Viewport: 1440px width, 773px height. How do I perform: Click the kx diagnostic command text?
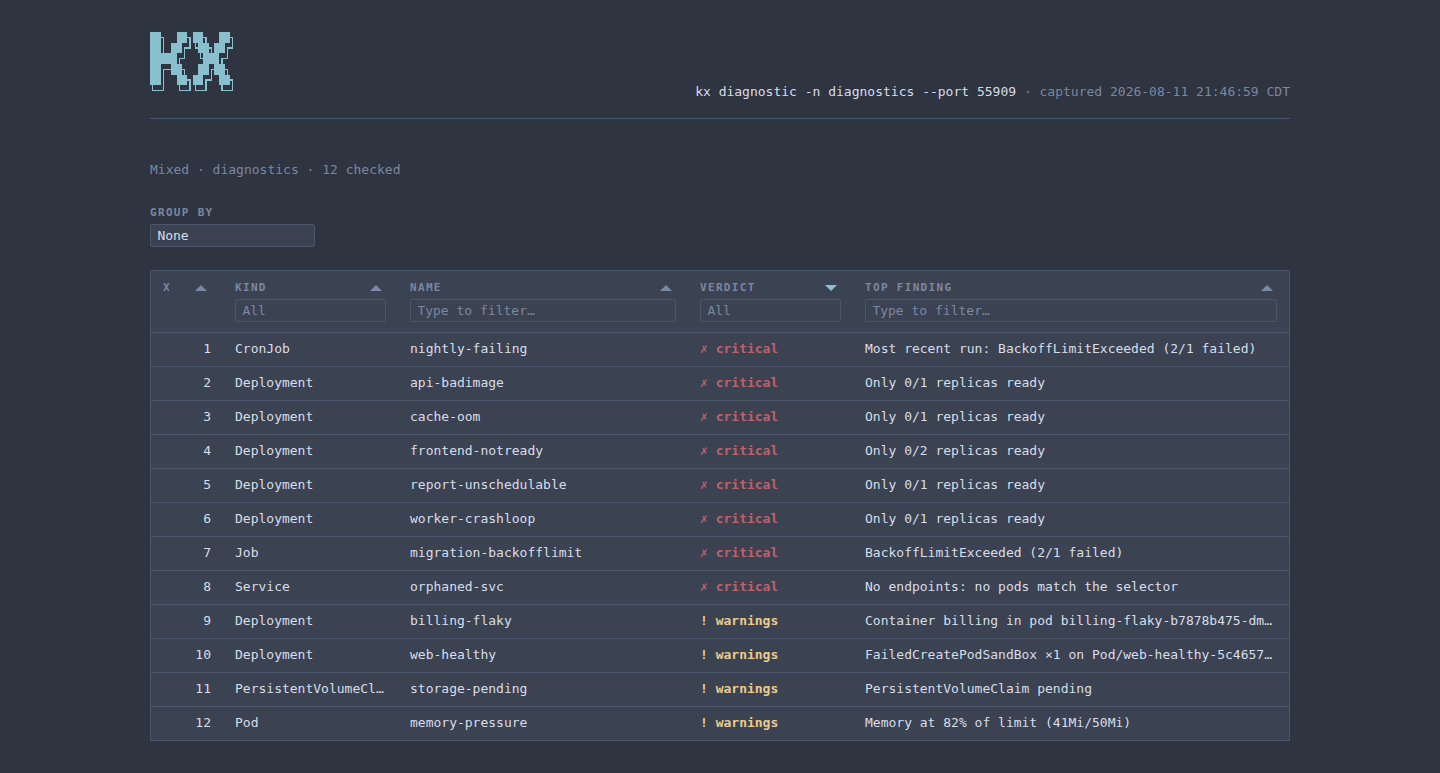click(x=856, y=92)
